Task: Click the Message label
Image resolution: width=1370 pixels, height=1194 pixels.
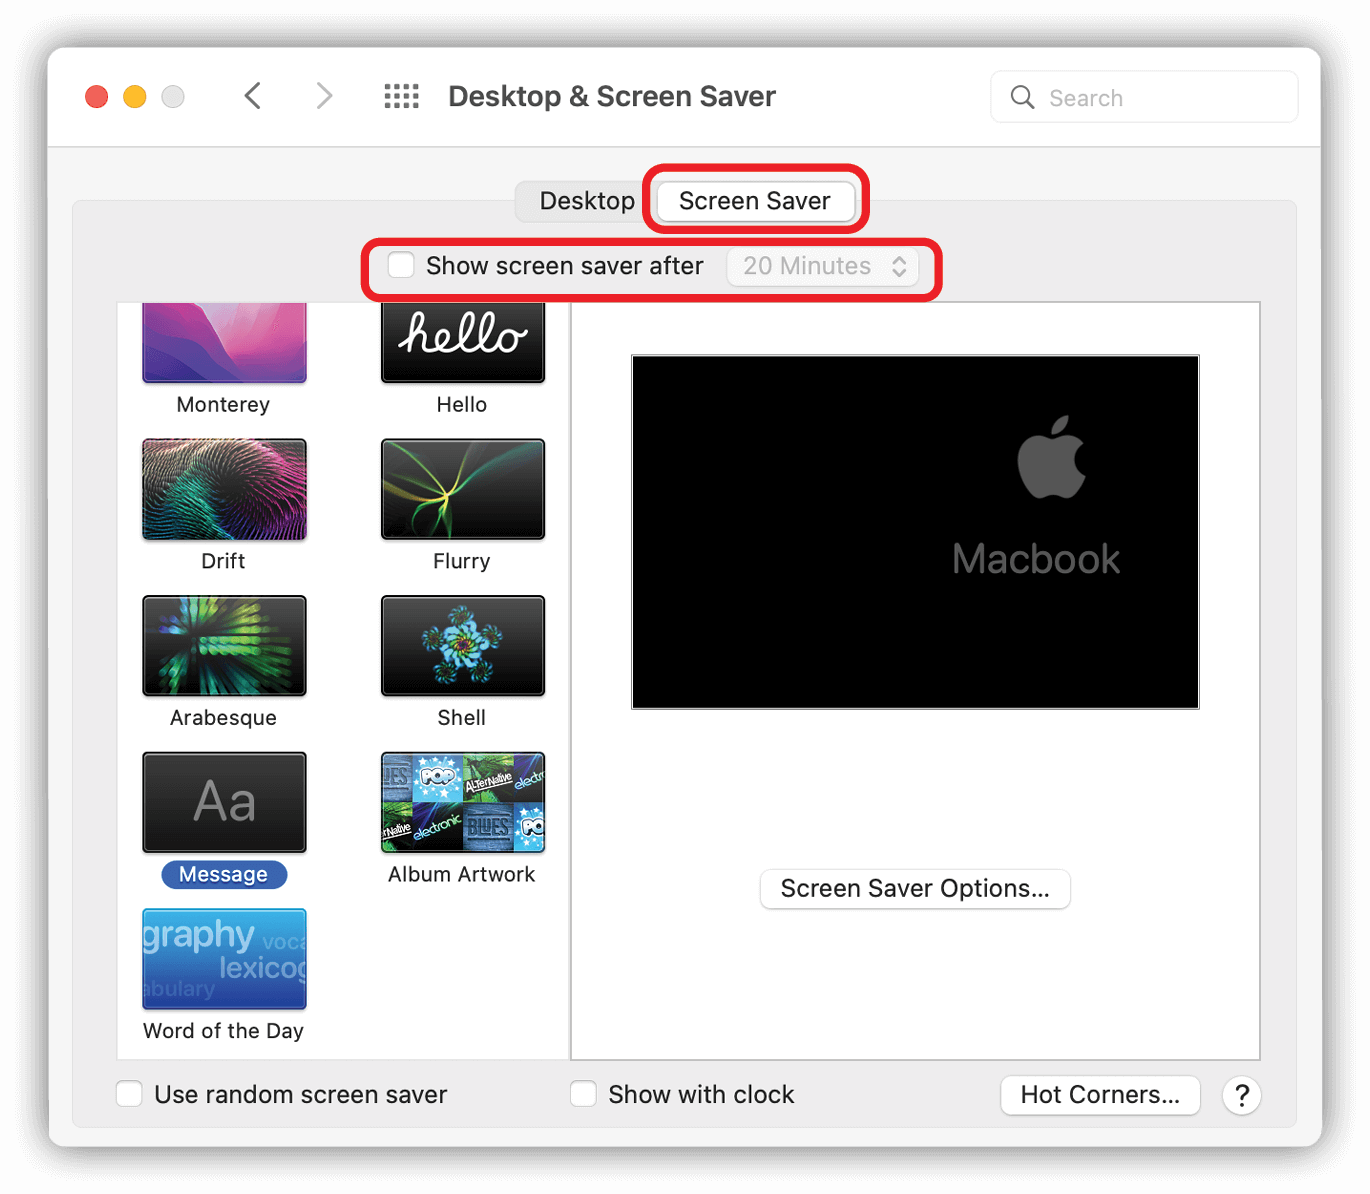Action: (224, 875)
